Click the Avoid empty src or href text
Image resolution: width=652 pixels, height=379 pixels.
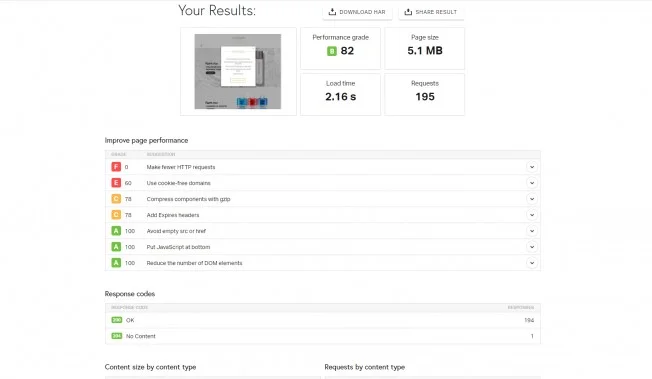pyautogui.click(x=176, y=231)
